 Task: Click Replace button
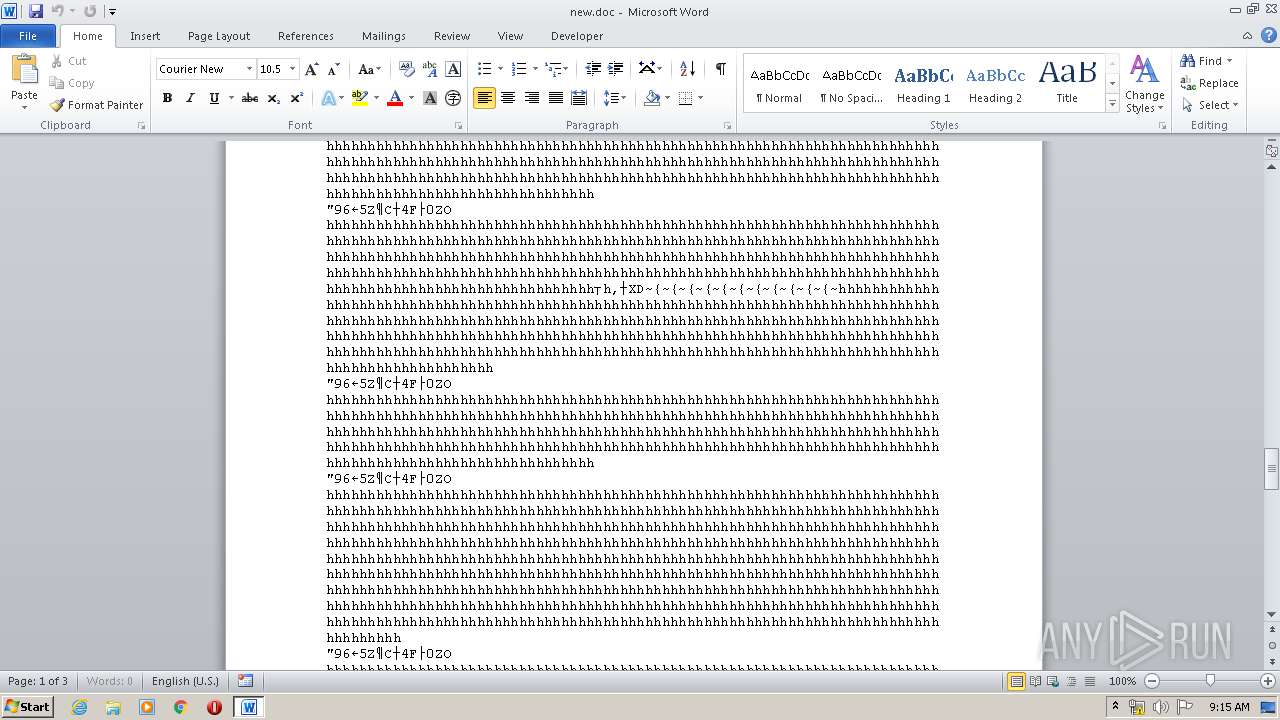1209,83
